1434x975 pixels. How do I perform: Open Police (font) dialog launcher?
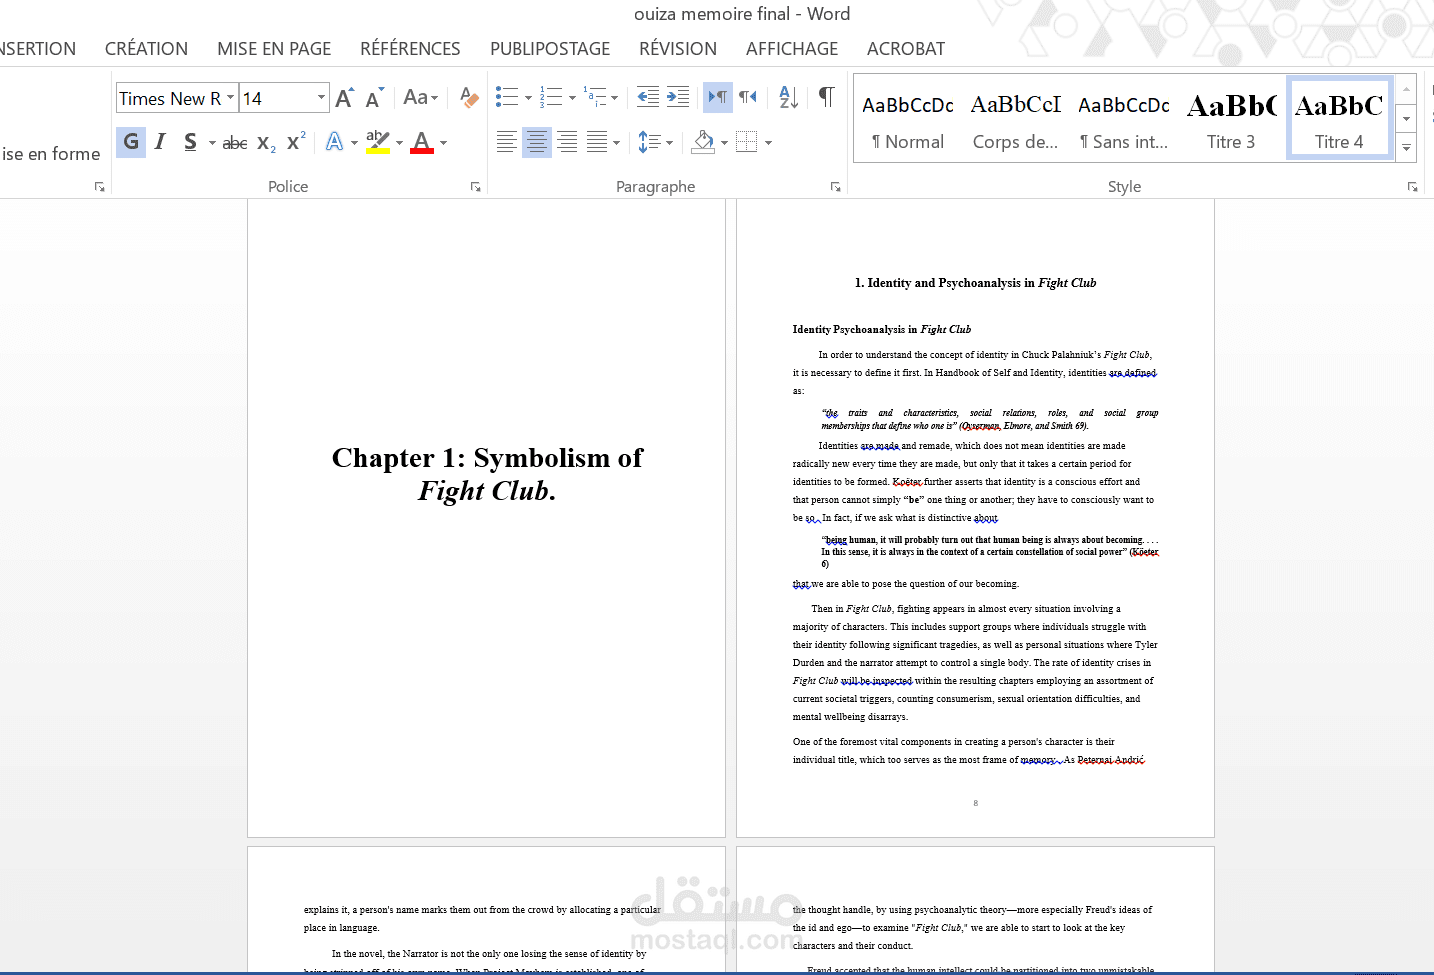pos(476,187)
